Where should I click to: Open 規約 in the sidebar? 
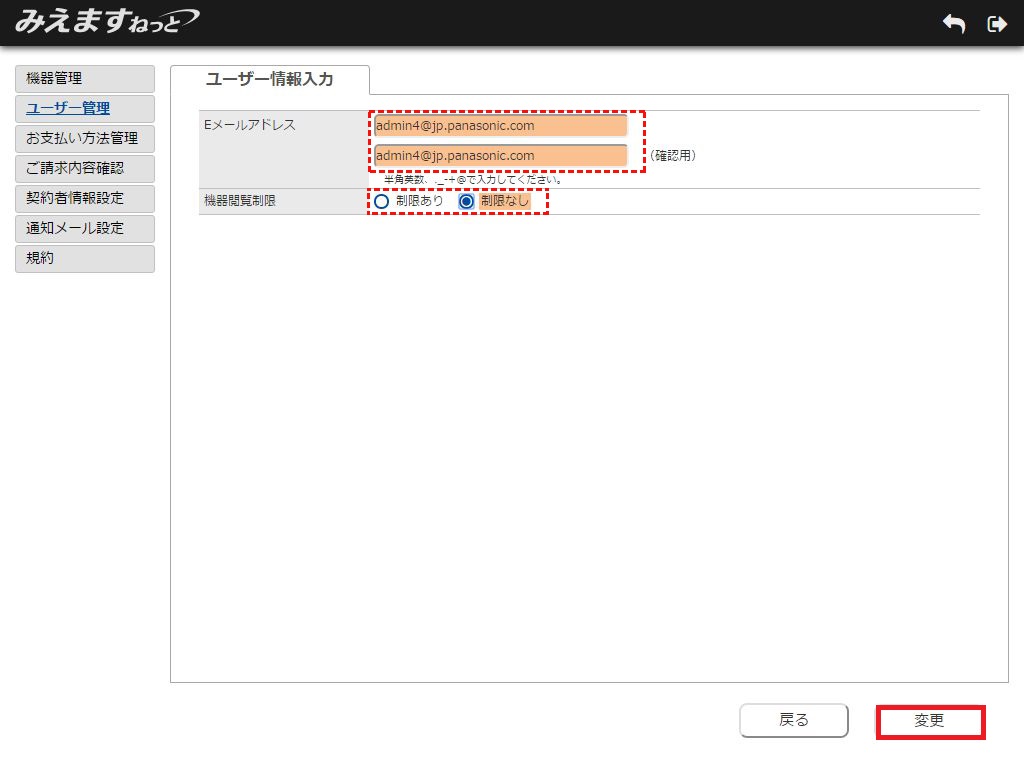[85, 259]
